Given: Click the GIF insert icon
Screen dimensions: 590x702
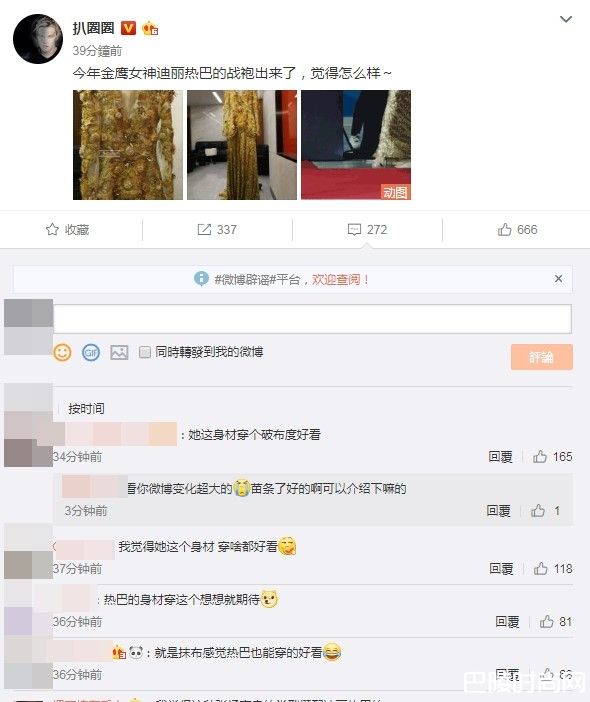Looking at the screenshot, I should 91,352.
